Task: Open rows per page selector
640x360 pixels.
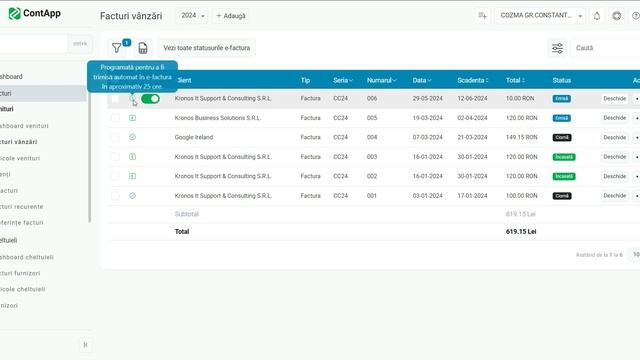Action: (x=635, y=255)
